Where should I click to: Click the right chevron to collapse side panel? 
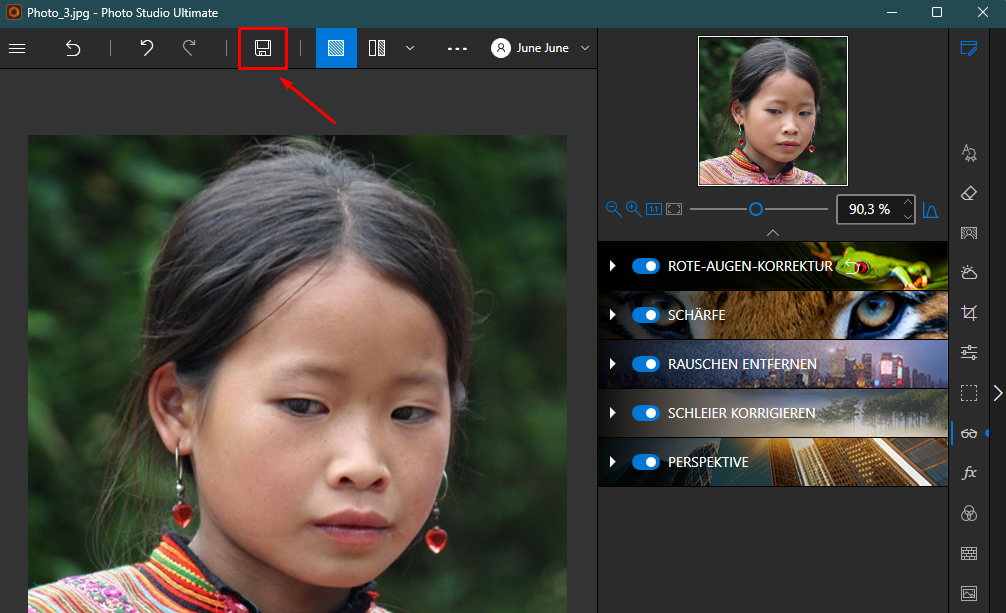coord(998,393)
